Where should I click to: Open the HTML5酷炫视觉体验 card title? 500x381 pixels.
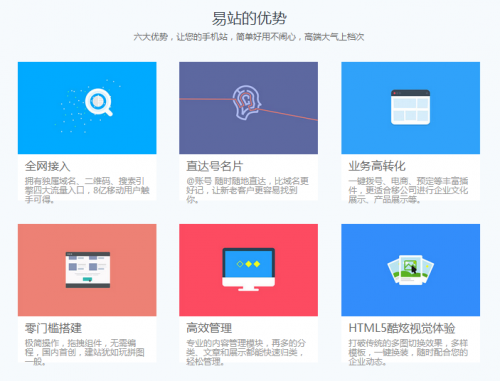pos(402,328)
